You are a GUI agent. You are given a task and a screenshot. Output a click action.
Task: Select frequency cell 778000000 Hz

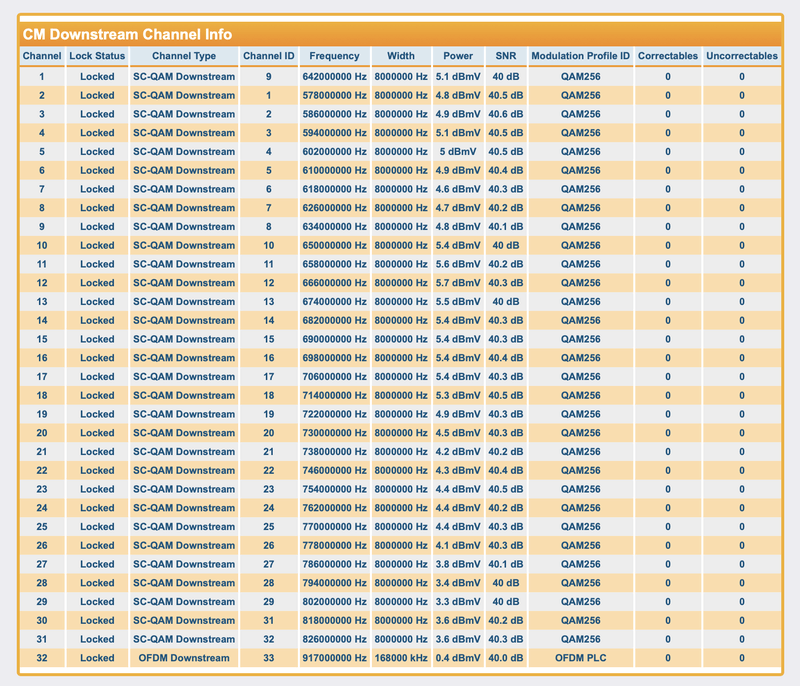coord(334,545)
